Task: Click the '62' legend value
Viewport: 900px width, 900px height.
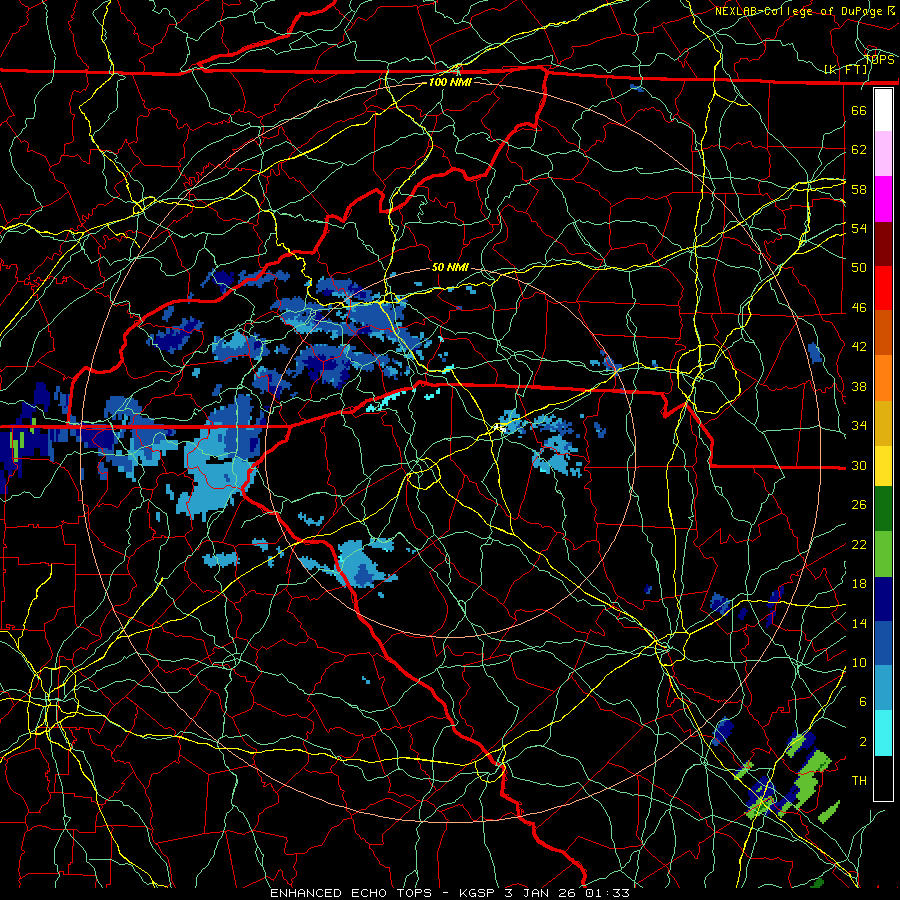Action: point(859,150)
